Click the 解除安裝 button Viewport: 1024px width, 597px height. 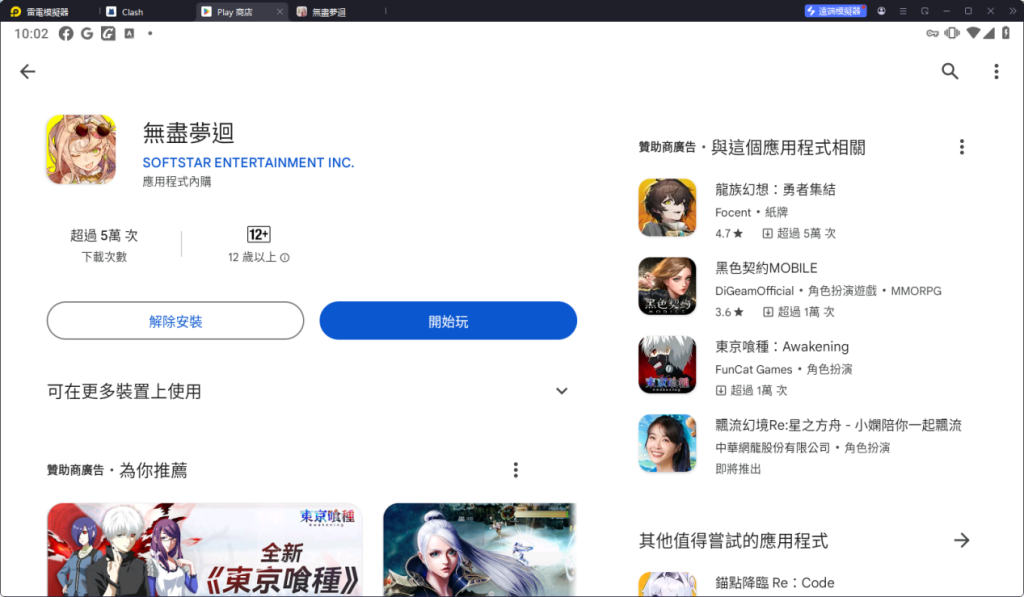coord(175,321)
